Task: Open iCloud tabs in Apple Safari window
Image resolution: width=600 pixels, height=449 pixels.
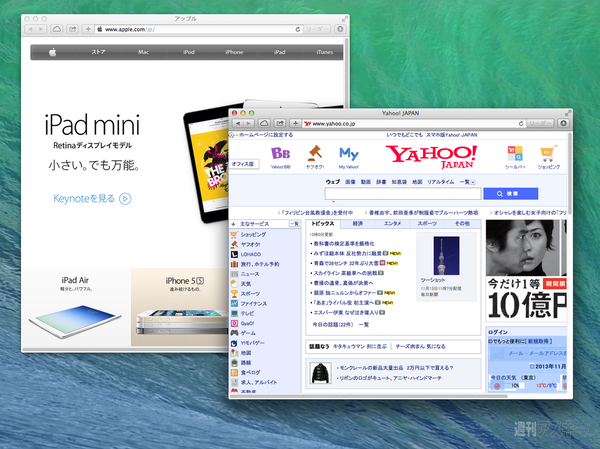Action: [57, 29]
